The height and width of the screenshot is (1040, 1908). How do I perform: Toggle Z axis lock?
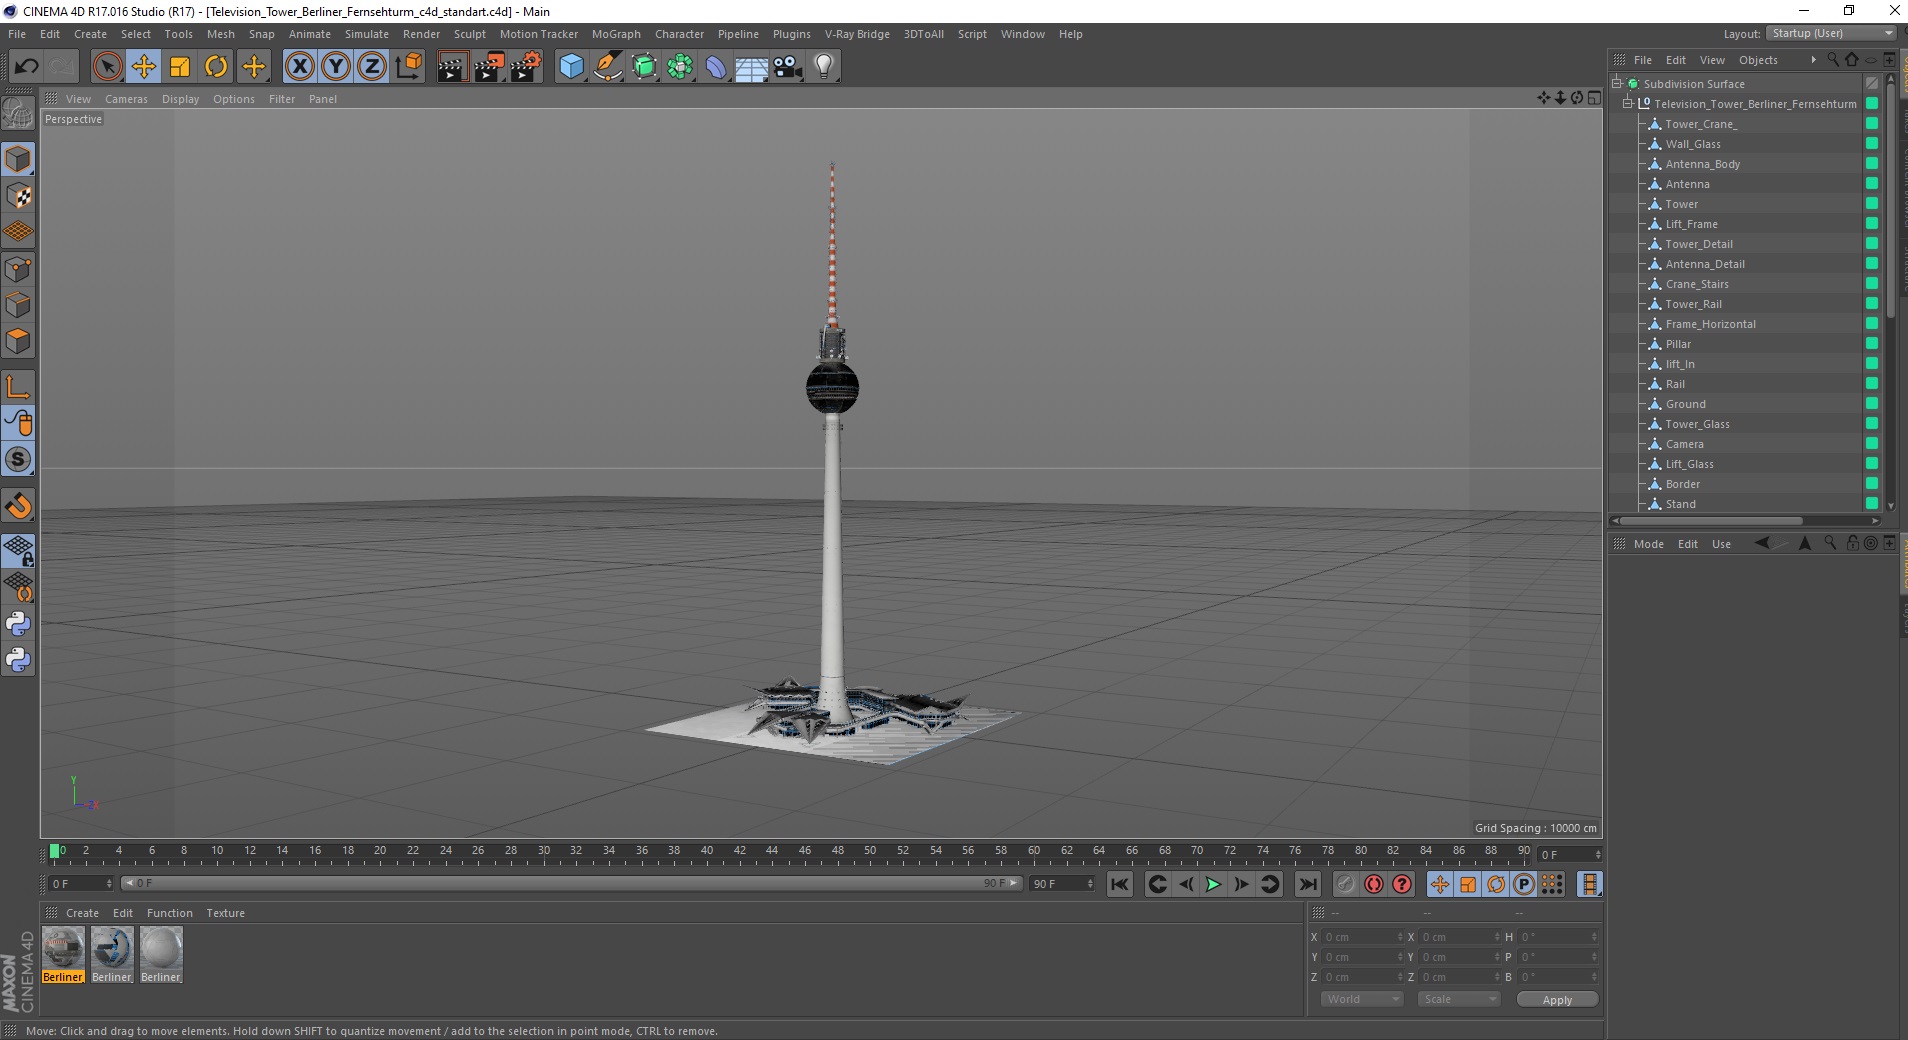[x=372, y=67]
